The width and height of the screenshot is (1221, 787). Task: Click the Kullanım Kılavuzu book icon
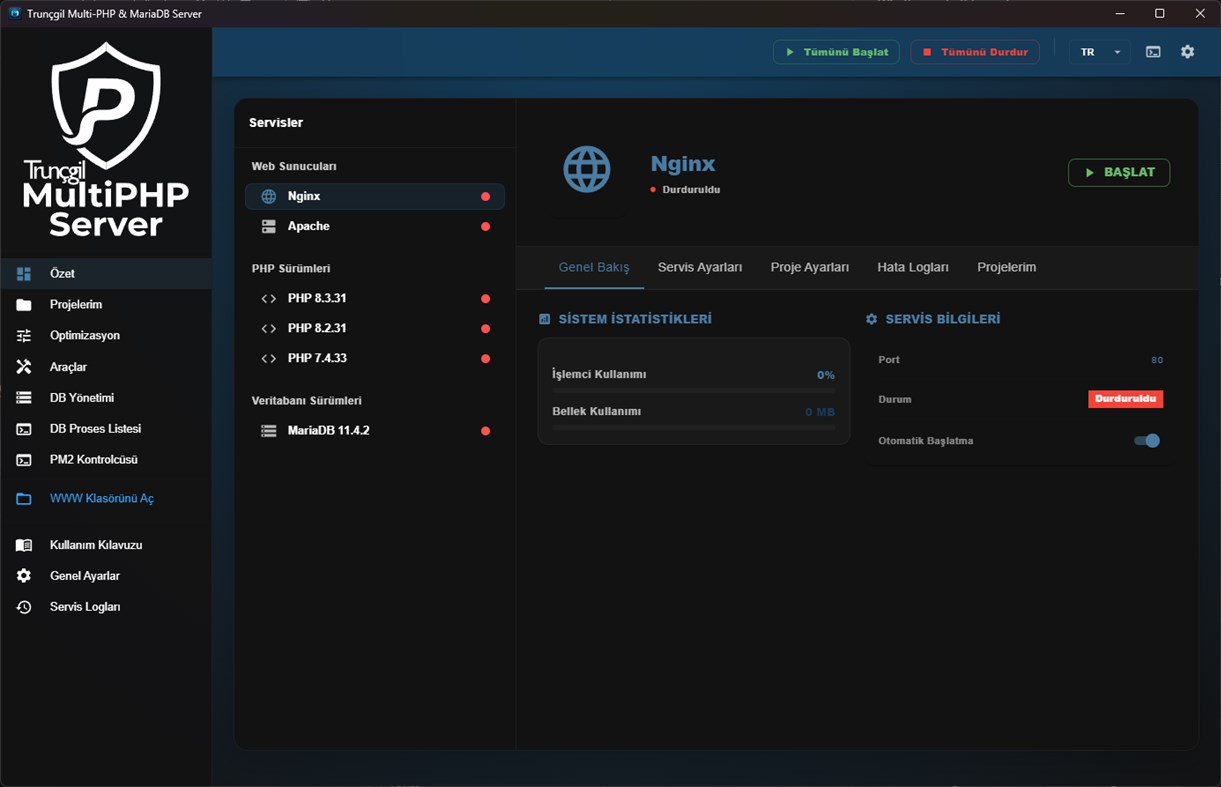coord(24,546)
